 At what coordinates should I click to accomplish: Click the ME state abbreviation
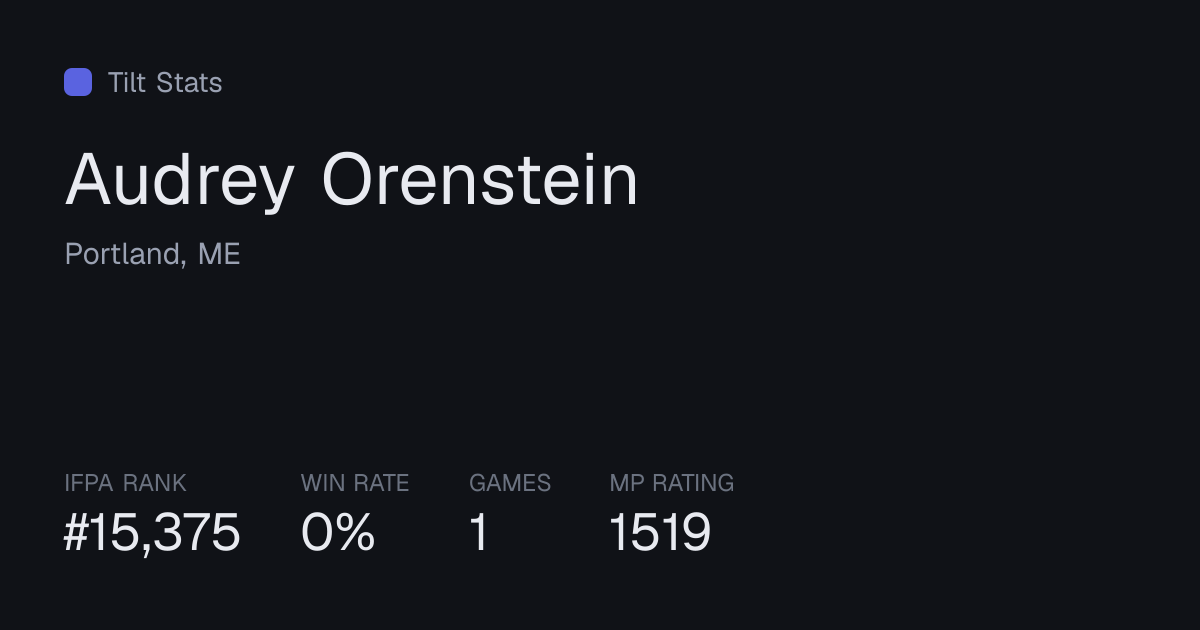219,254
